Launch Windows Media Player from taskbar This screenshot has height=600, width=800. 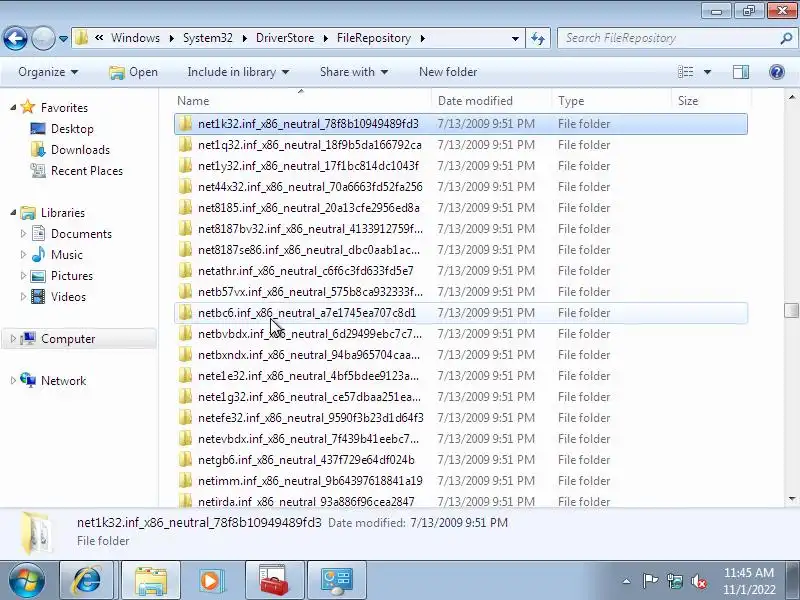210,580
